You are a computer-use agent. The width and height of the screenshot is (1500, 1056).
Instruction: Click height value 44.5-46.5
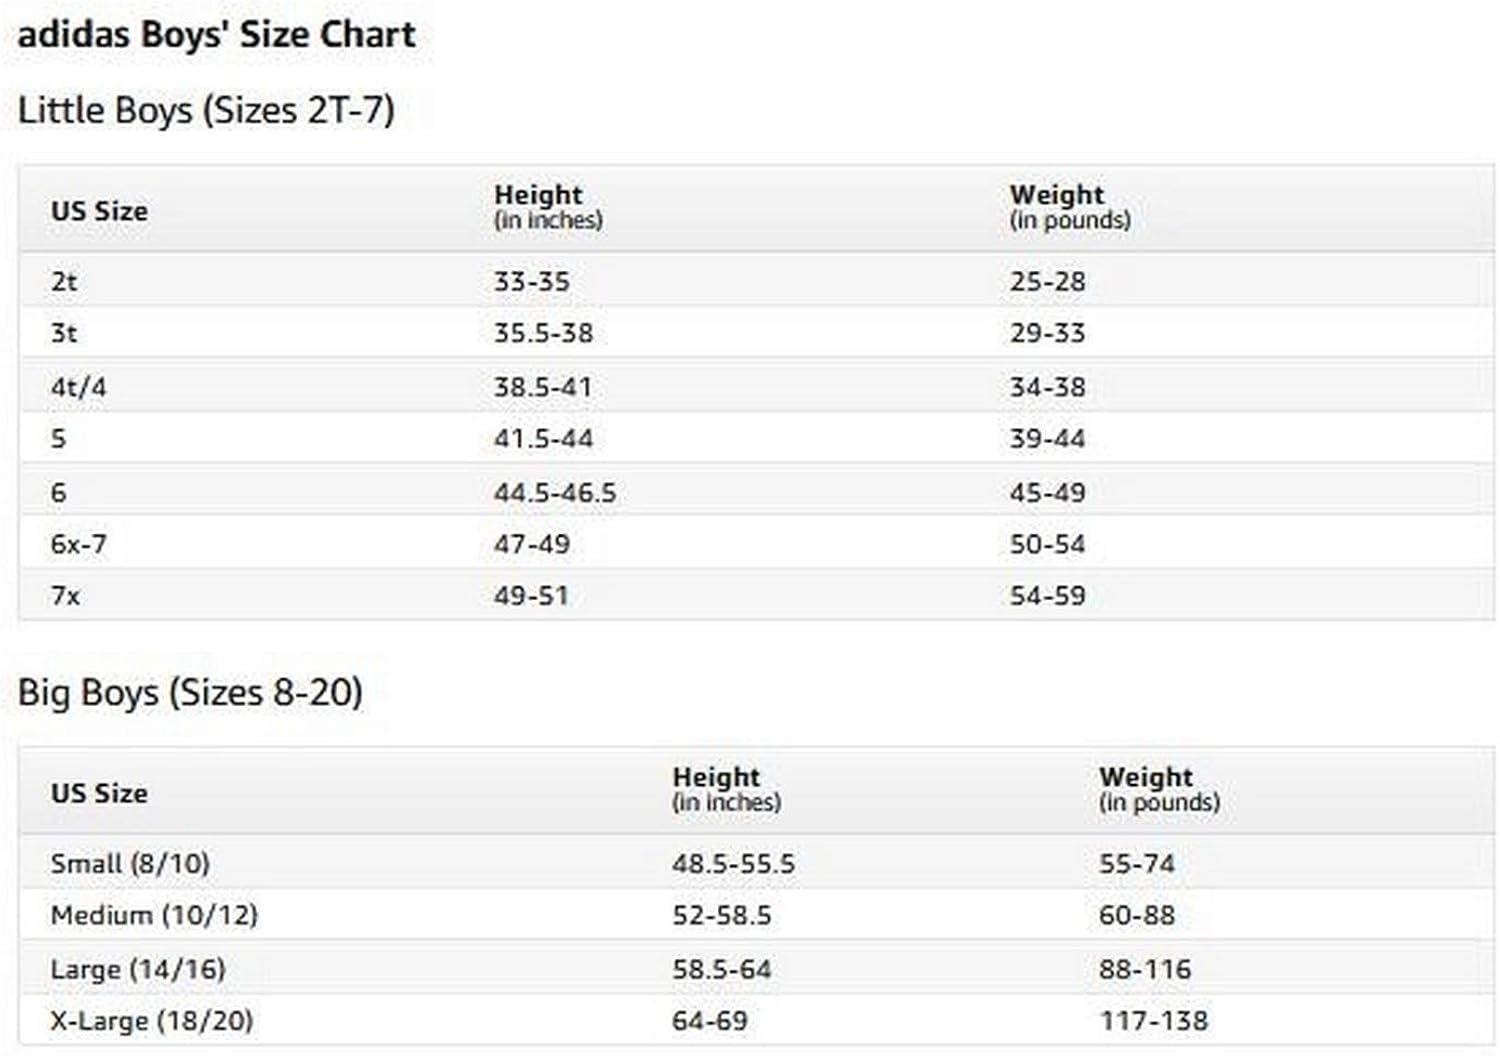[x=554, y=492]
